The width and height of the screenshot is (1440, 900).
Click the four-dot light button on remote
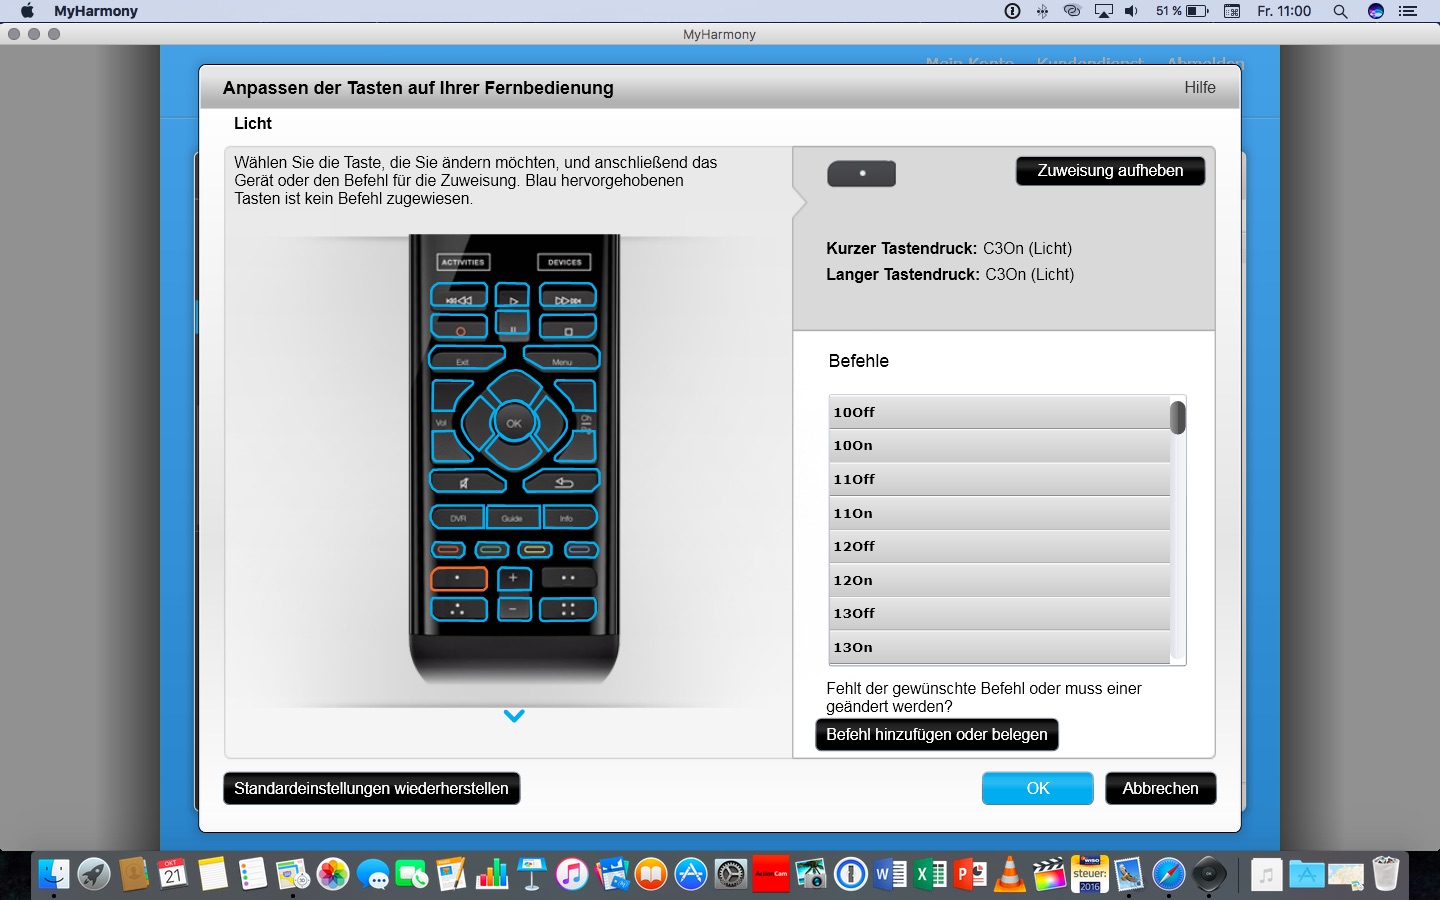pos(568,609)
